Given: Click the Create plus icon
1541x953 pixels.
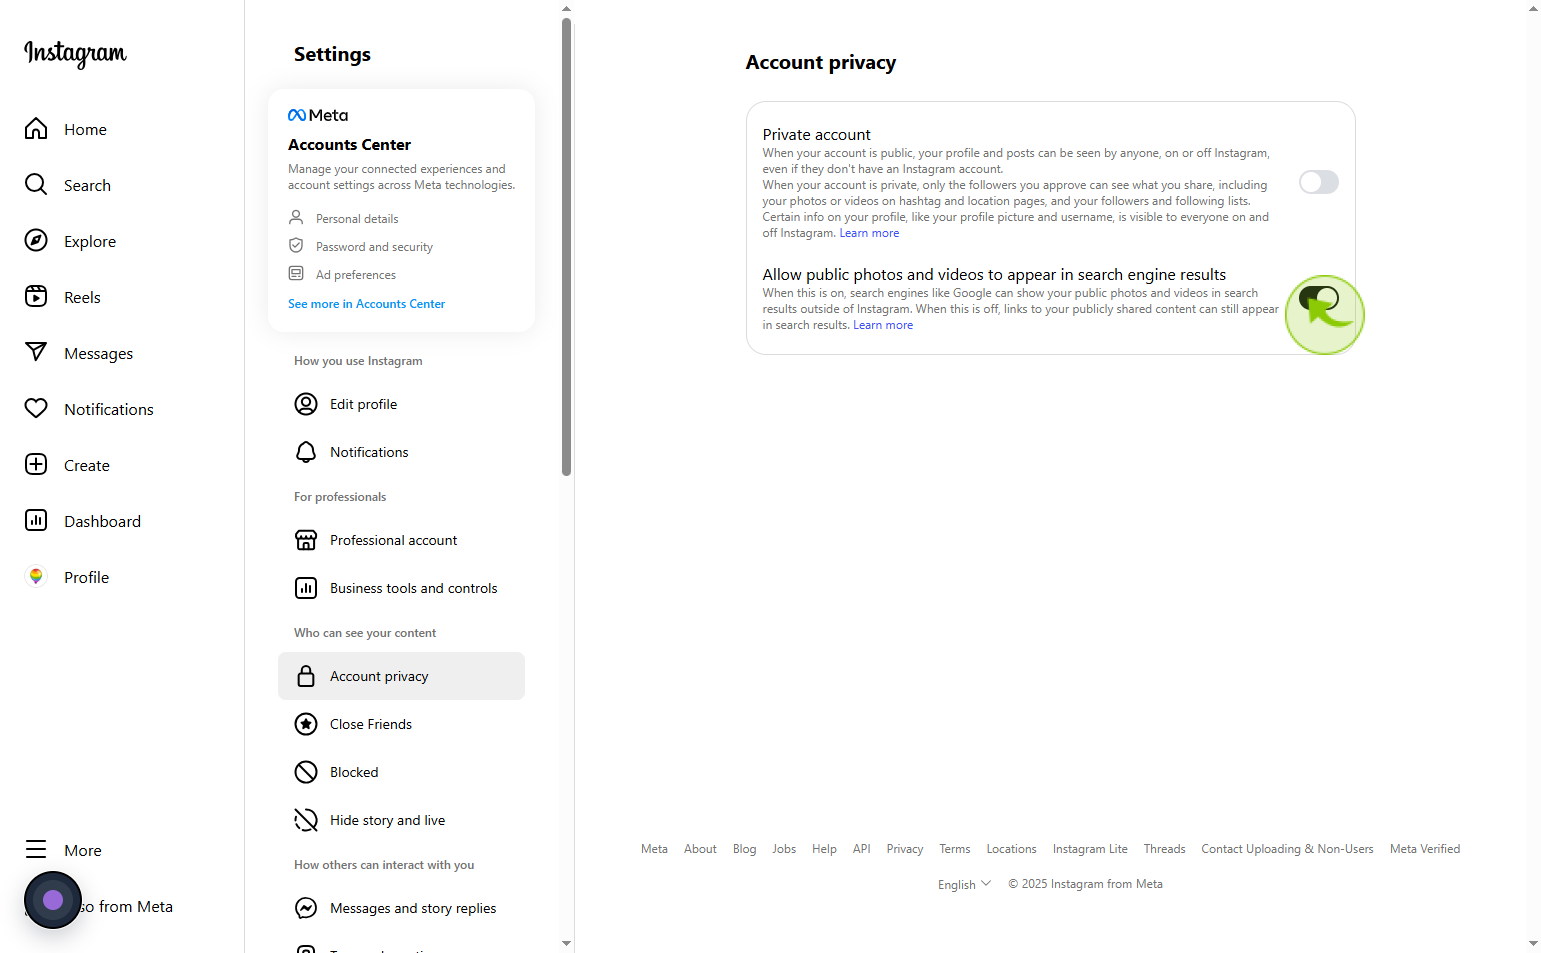Looking at the screenshot, I should coord(36,465).
